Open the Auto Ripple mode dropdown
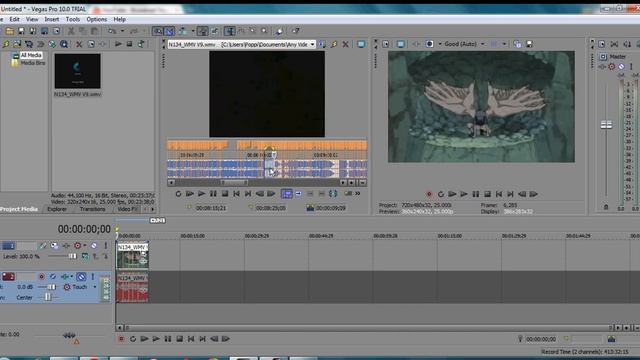The image size is (640, 360). click(x=193, y=31)
